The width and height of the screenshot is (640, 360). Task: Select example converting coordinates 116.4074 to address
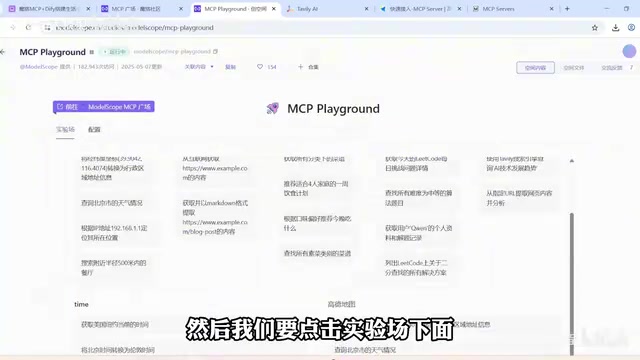point(112,168)
